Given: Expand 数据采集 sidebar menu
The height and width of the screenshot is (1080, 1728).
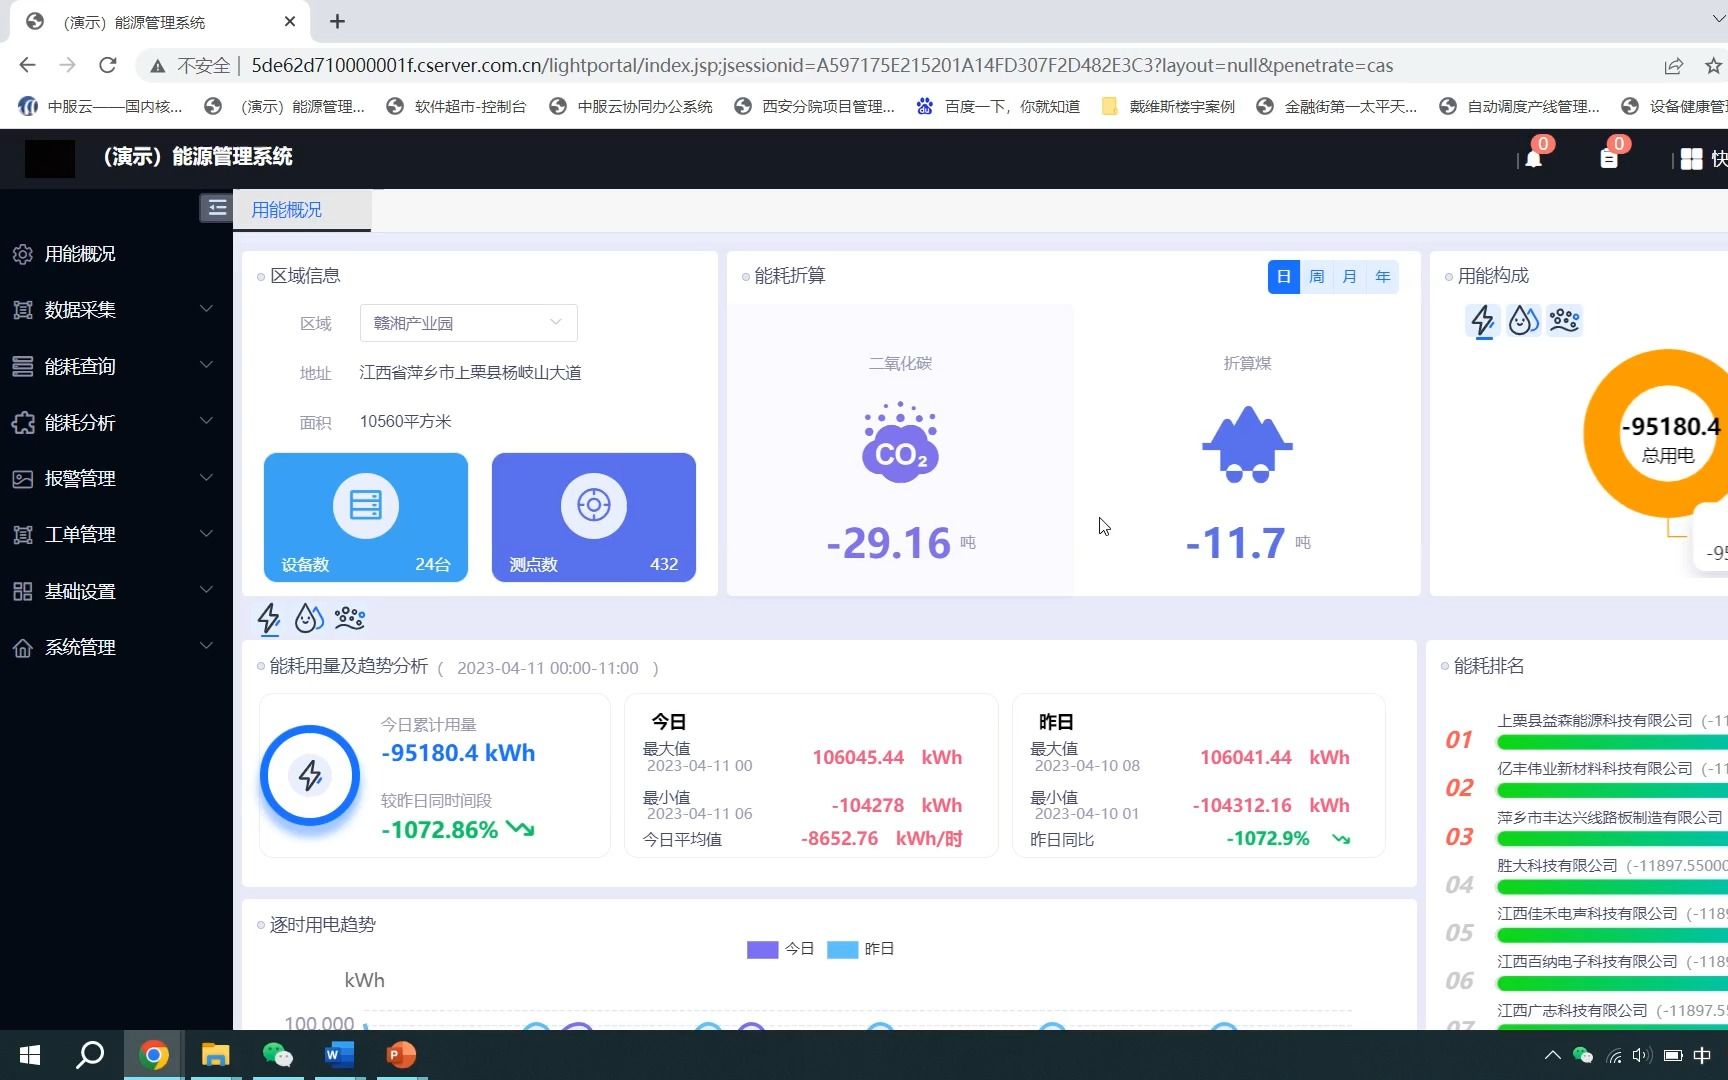Looking at the screenshot, I should point(116,310).
